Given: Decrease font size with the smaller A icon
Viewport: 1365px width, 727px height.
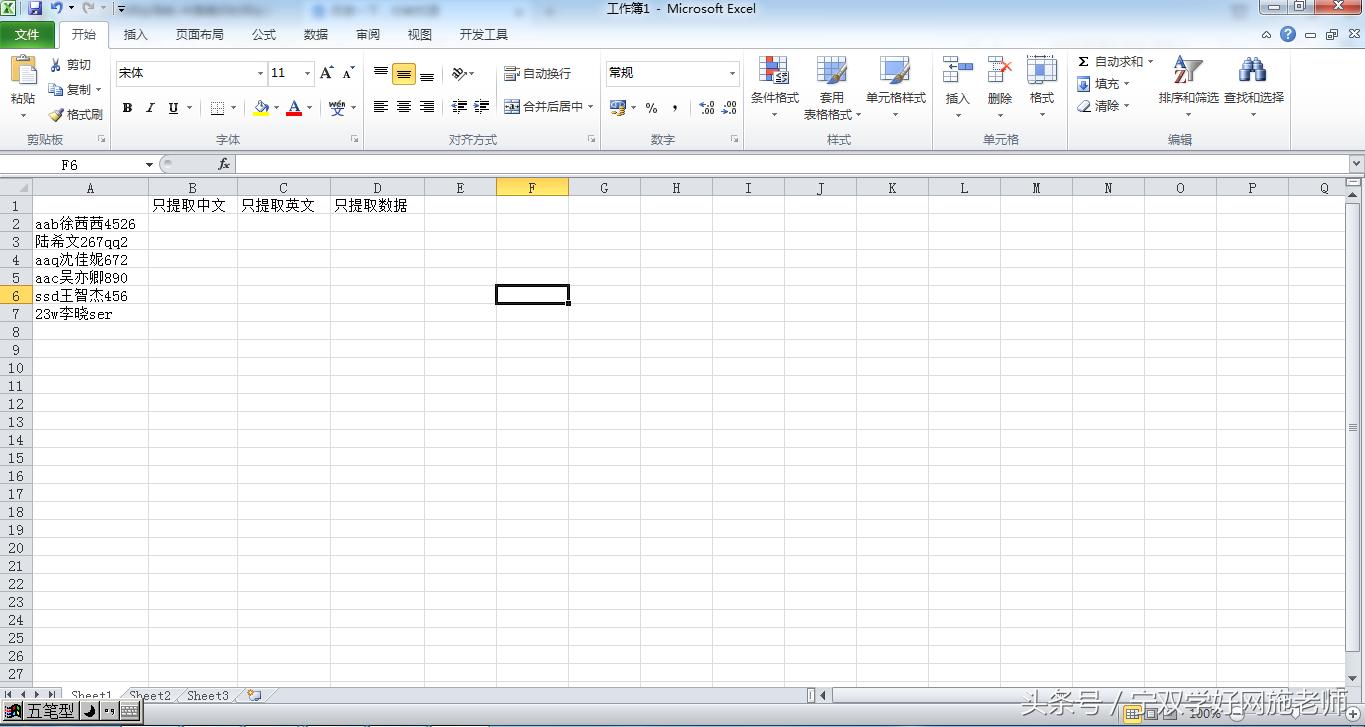Looking at the screenshot, I should [x=348, y=73].
